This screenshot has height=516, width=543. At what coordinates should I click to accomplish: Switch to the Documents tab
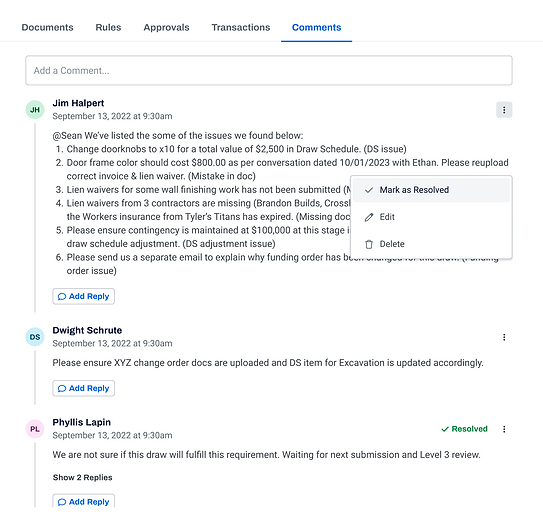click(47, 27)
